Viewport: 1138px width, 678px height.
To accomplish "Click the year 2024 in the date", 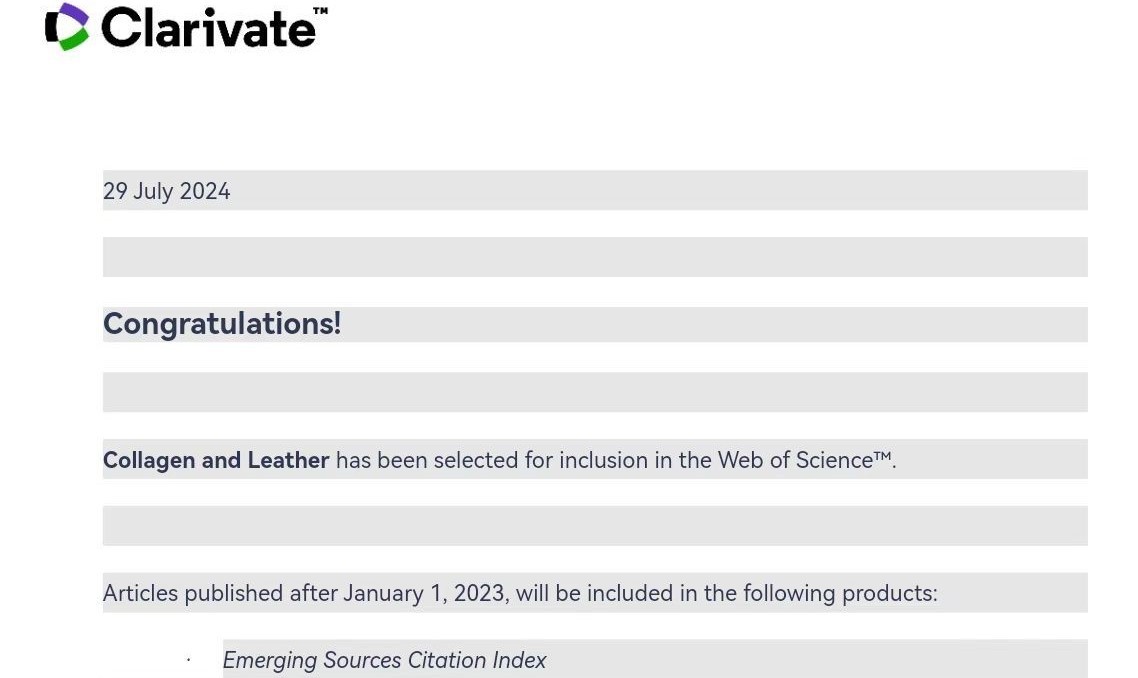I will (x=205, y=191).
